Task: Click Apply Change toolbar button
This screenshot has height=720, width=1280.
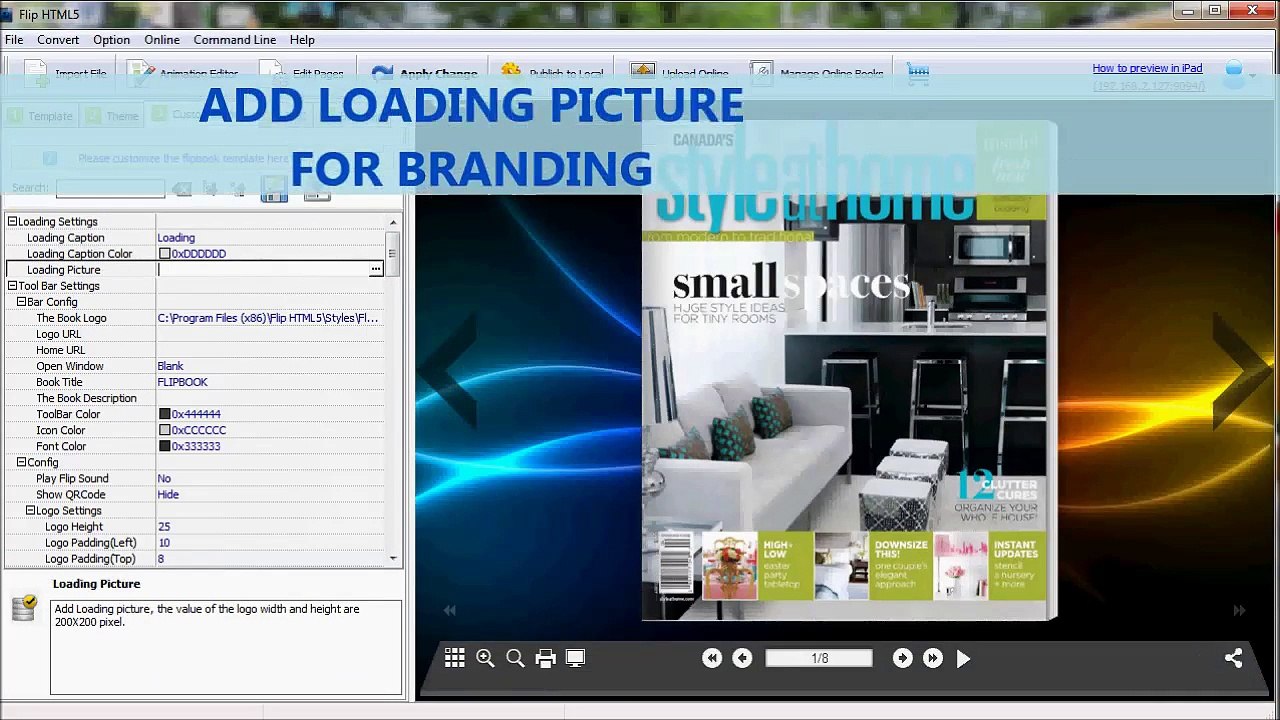Action: 424,72
